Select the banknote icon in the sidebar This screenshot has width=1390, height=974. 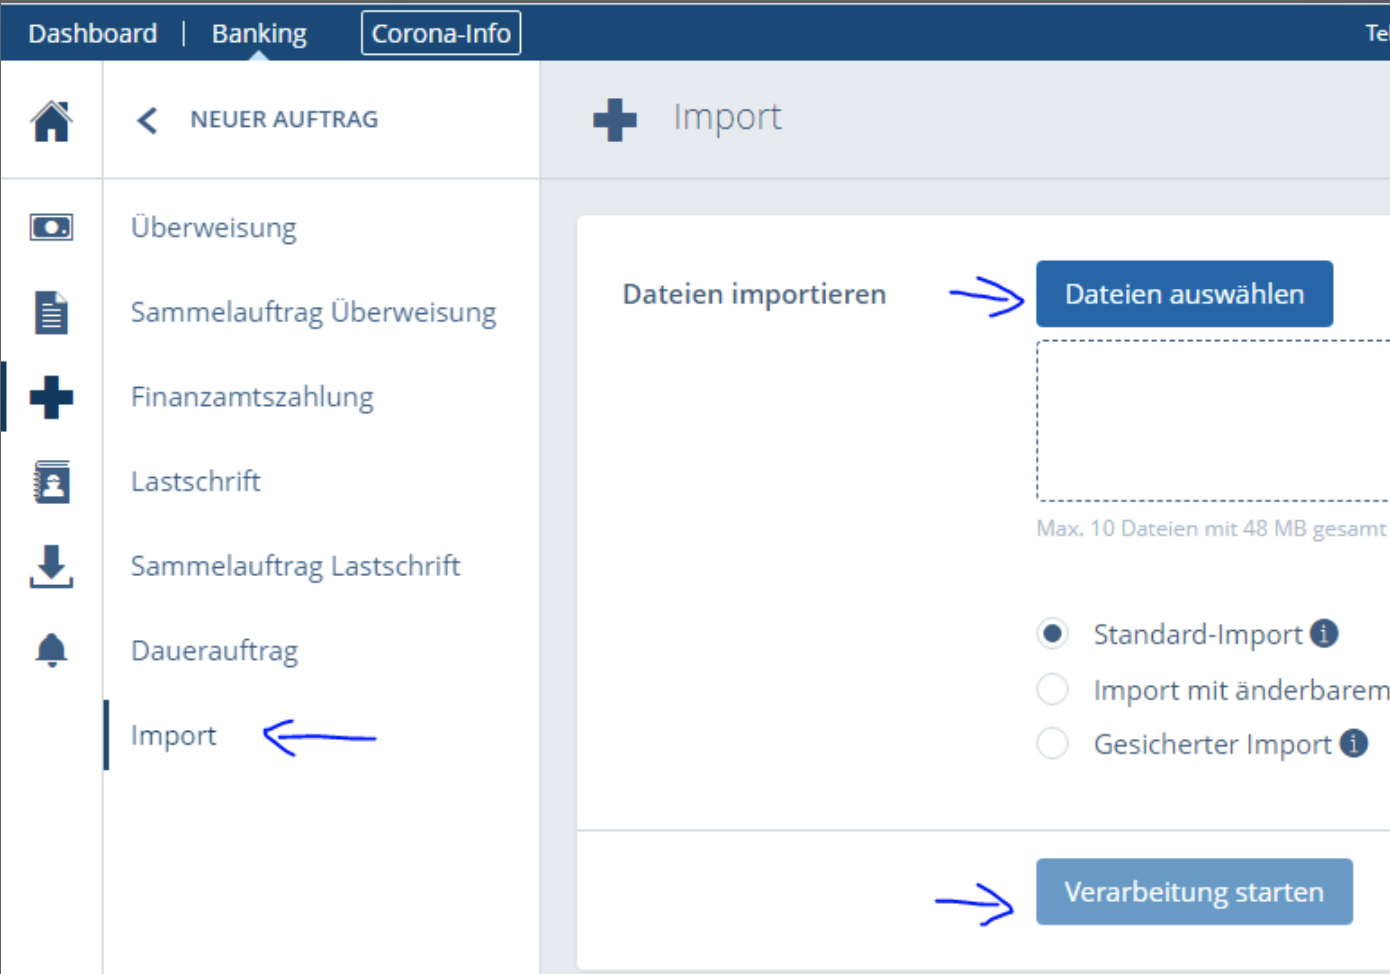coord(51,226)
